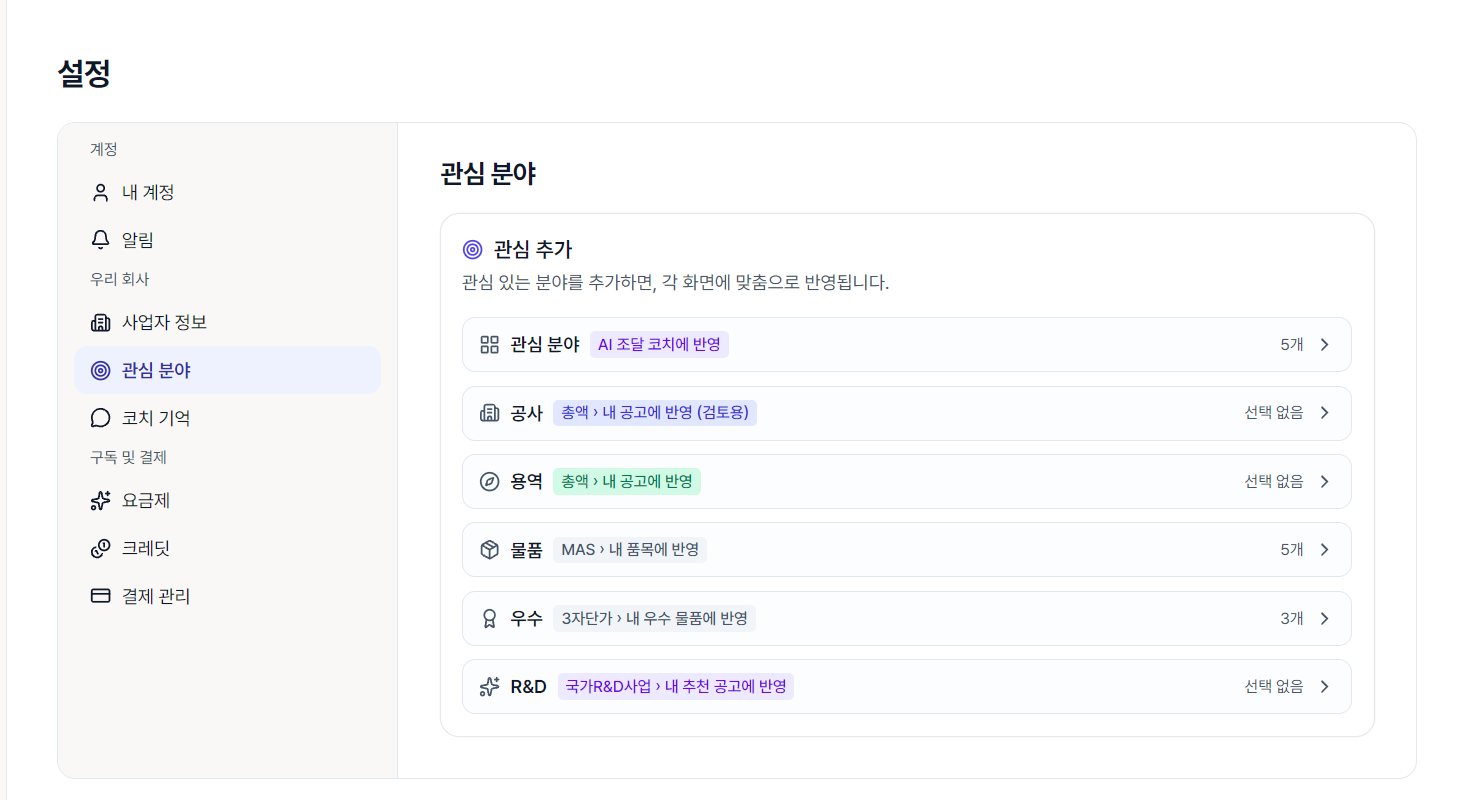Click the R&D row label
This screenshot has width=1467, height=800.
529,686
